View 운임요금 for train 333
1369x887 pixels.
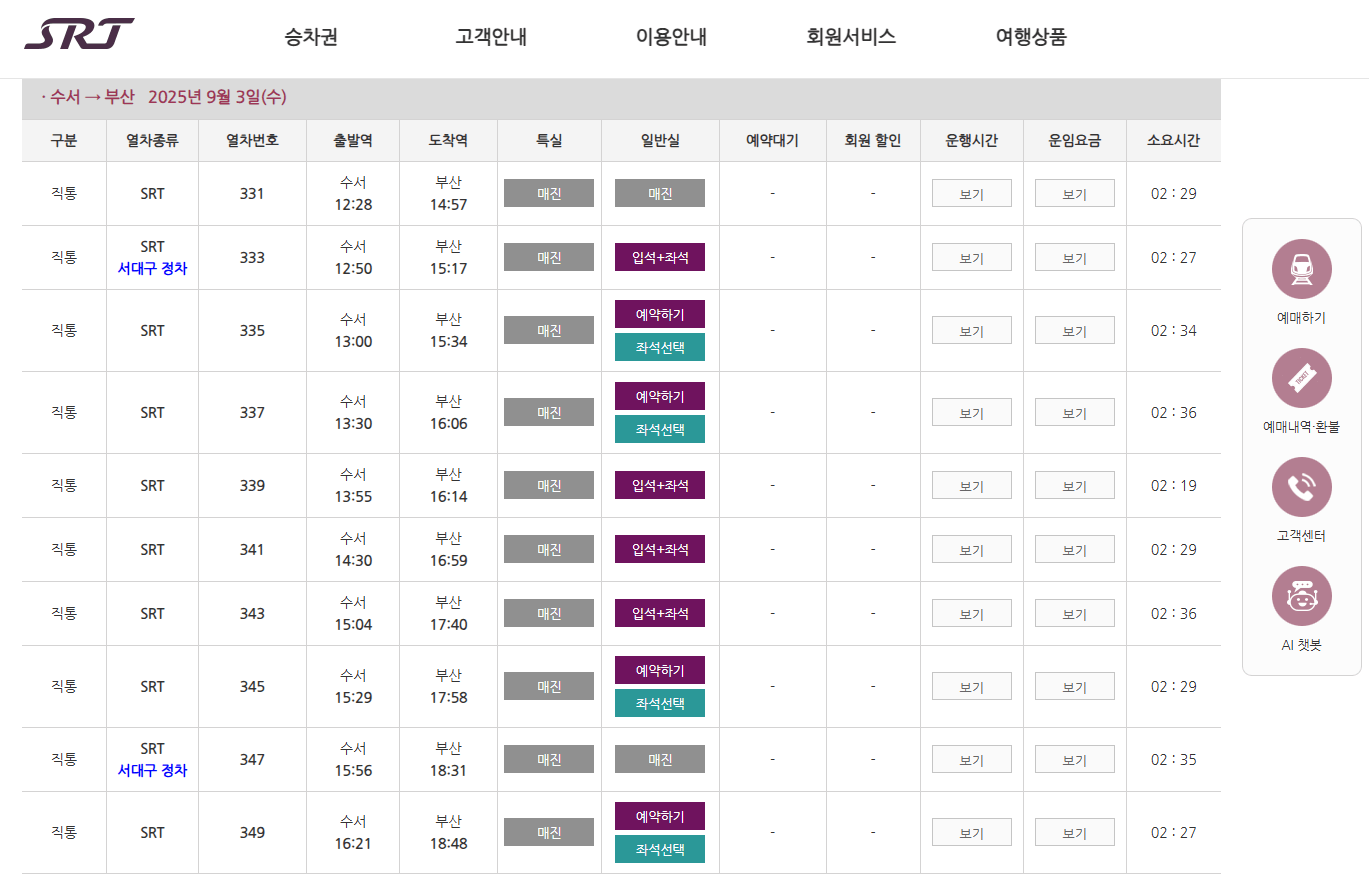pos(1075,257)
